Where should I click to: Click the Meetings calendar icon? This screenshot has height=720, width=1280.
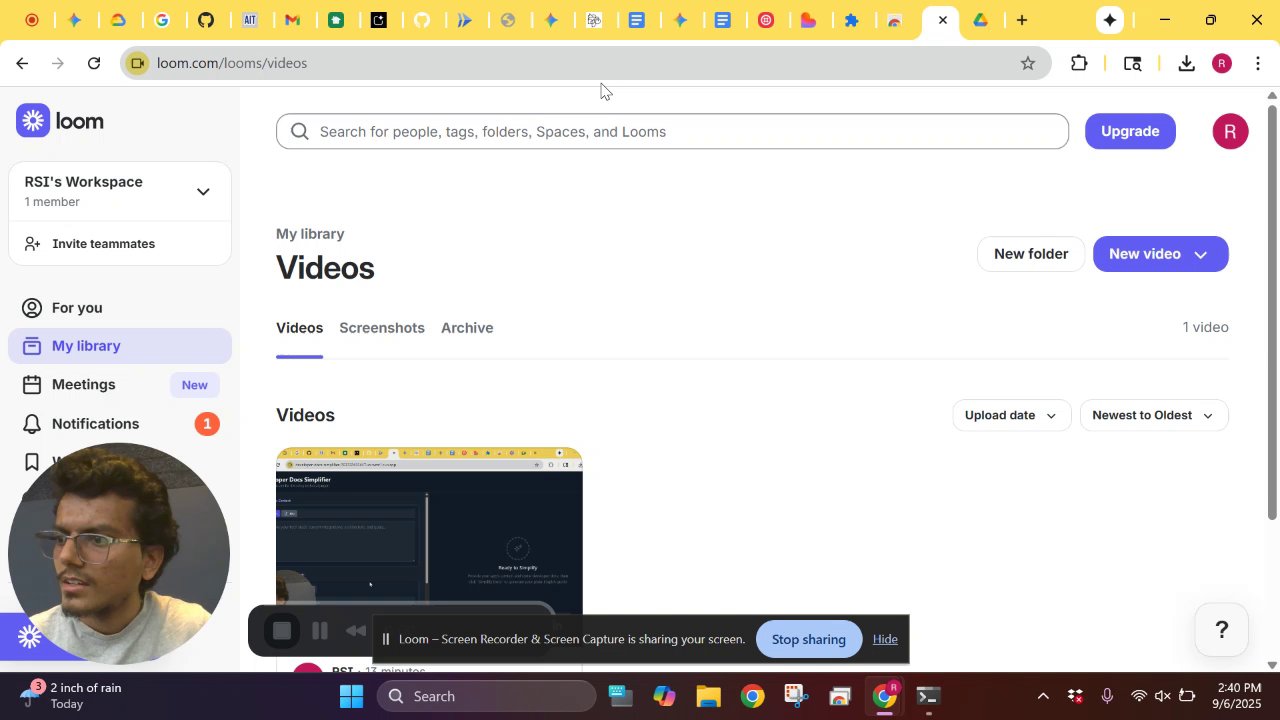pos(32,385)
